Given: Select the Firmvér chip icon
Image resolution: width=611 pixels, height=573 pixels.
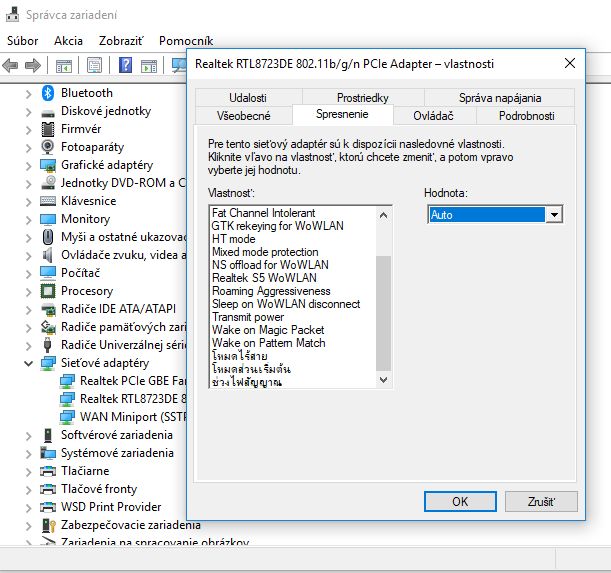Looking at the screenshot, I should coord(48,129).
